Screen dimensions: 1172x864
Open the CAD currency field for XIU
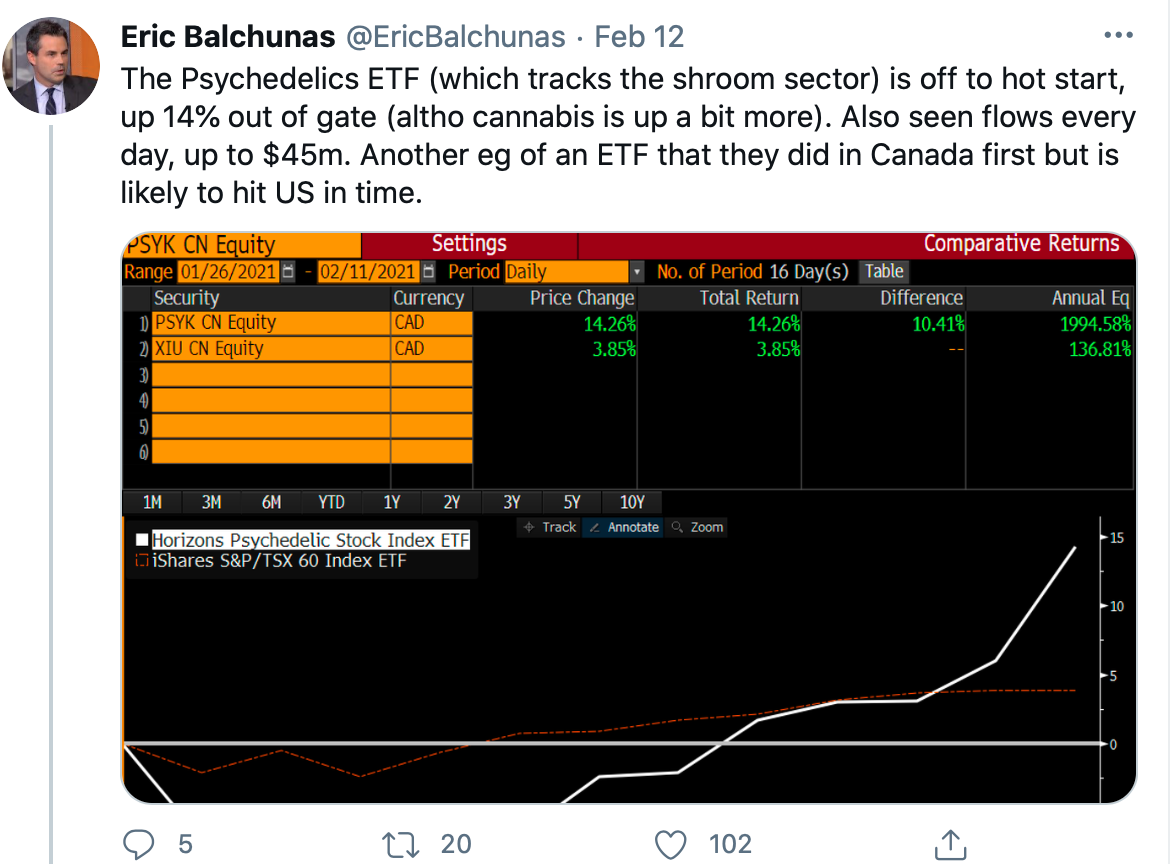coord(431,349)
